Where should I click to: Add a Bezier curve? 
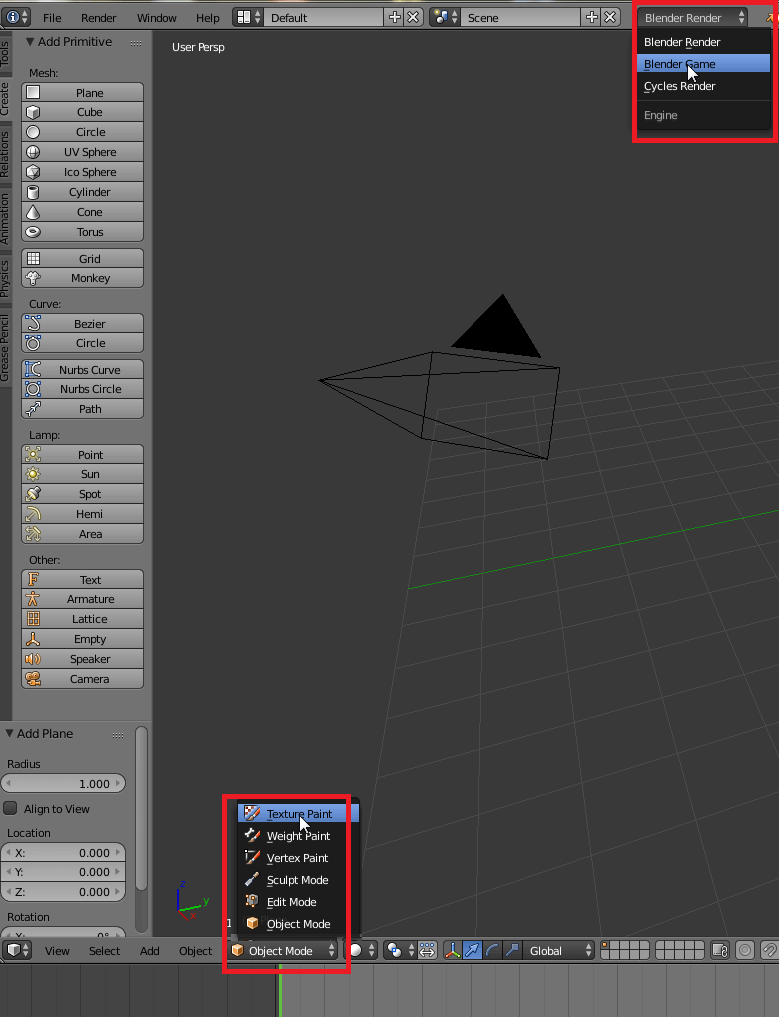(82, 324)
